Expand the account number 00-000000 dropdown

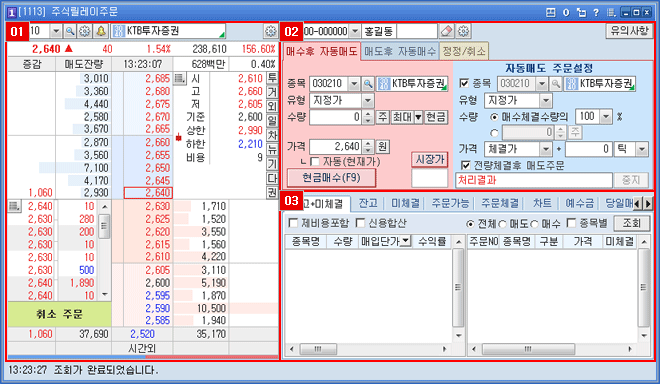click(355, 31)
